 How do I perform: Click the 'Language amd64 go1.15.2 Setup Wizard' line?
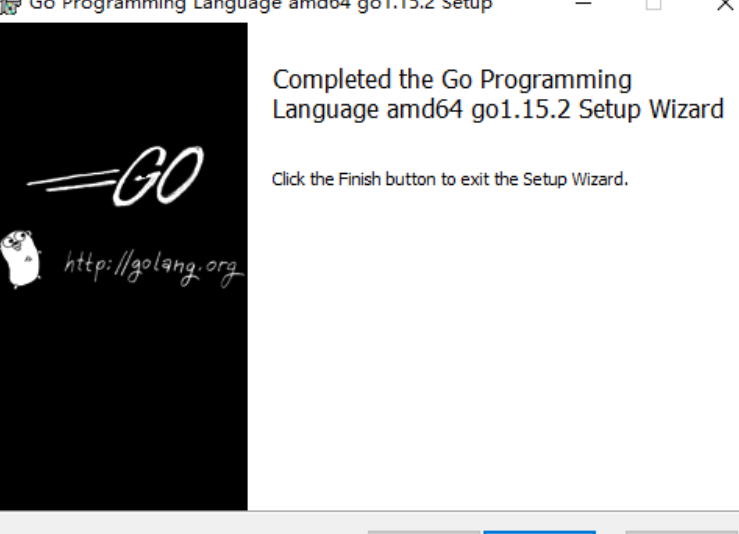pos(498,110)
